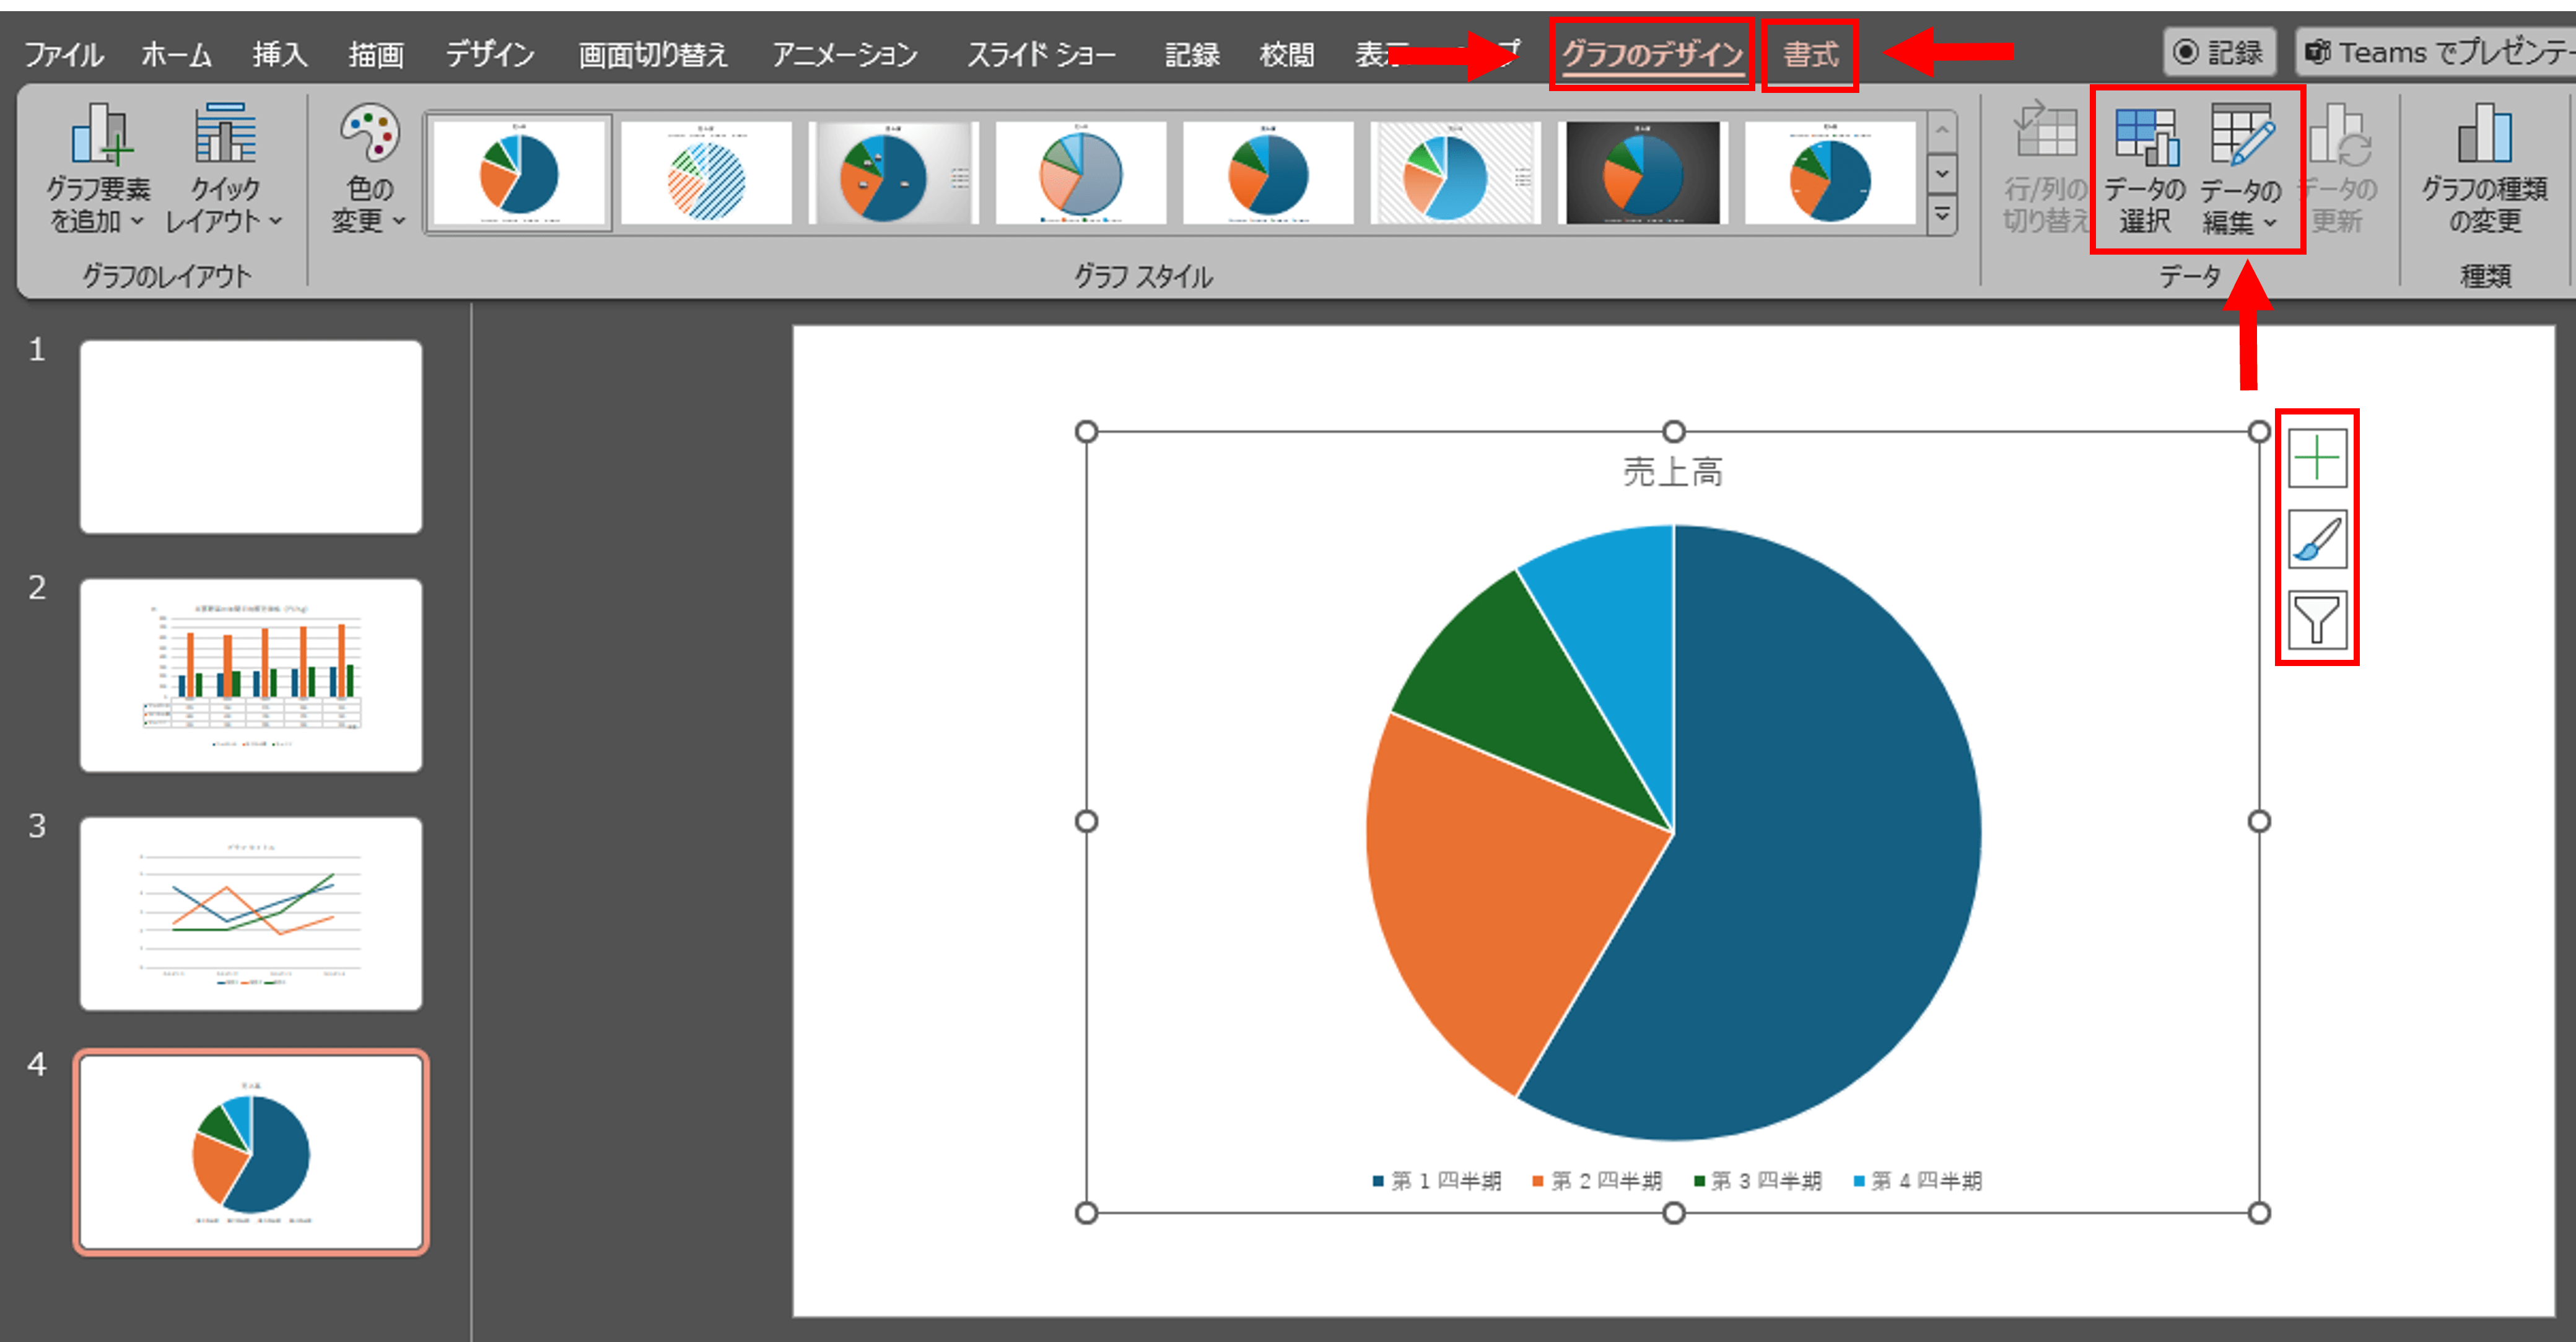2576x1342 pixels.
Task: Switch to the ホーム tab
Action: [x=176, y=54]
